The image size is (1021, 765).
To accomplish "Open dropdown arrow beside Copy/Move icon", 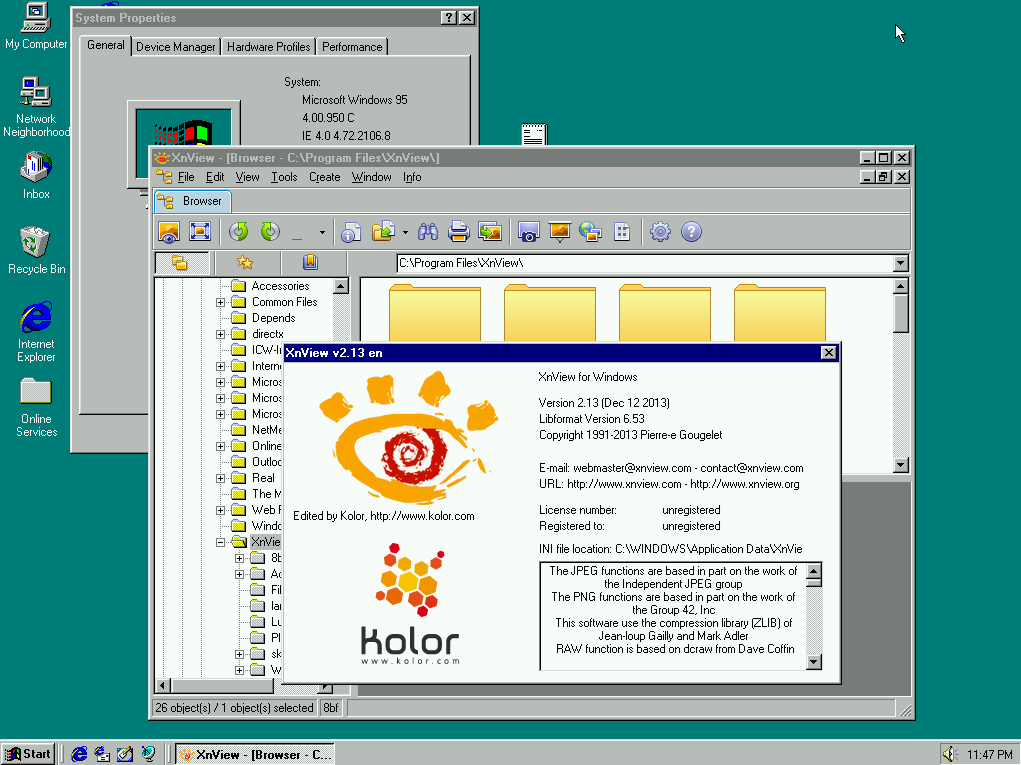I will [405, 232].
